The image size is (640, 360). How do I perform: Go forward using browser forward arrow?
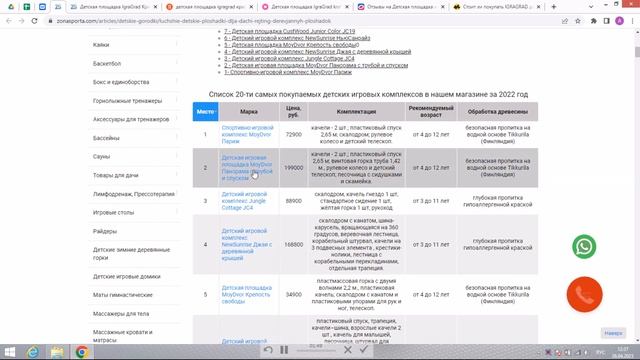pyautogui.click(x=22, y=21)
